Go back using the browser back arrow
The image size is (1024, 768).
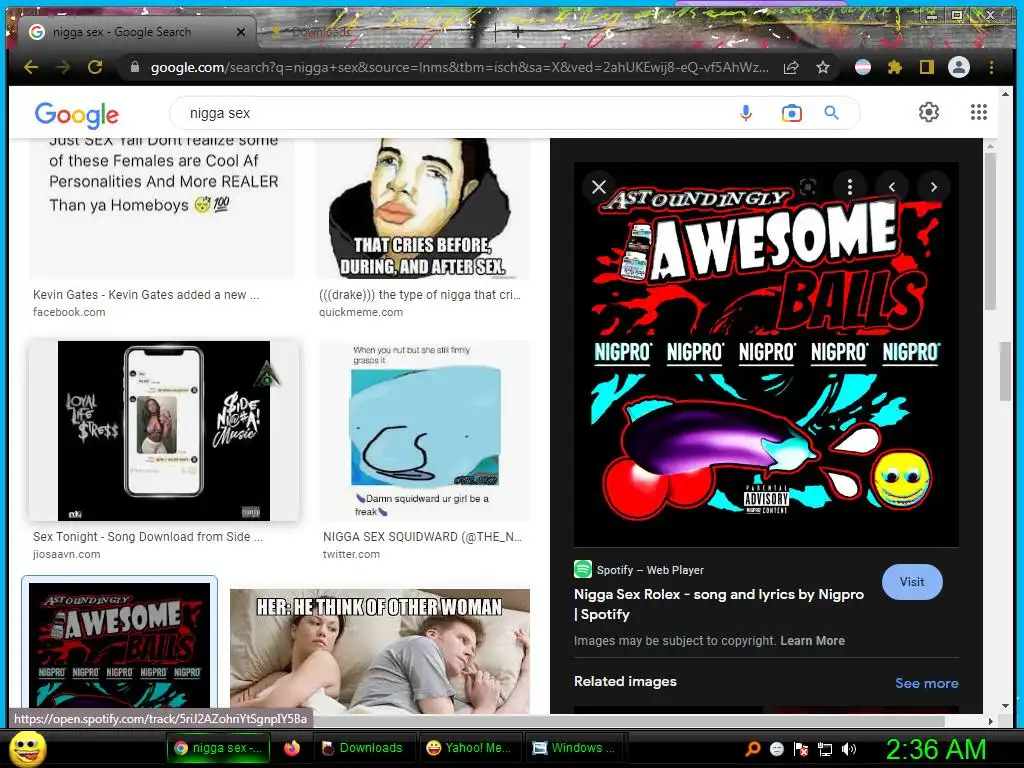pyautogui.click(x=31, y=67)
